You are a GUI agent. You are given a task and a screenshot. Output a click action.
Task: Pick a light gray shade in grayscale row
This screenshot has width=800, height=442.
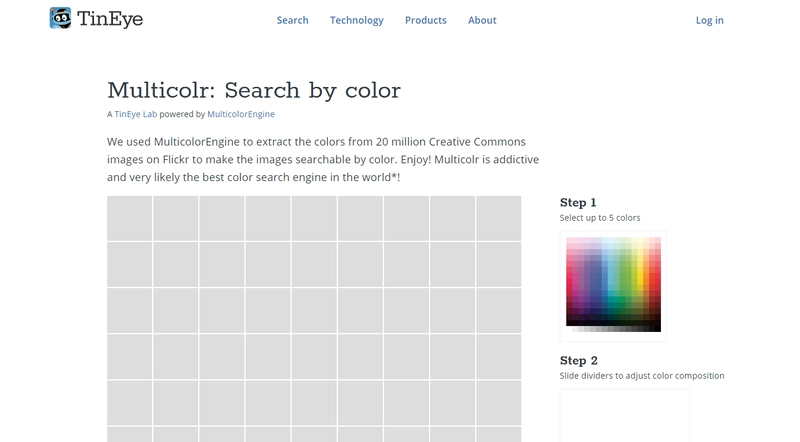coord(582,329)
